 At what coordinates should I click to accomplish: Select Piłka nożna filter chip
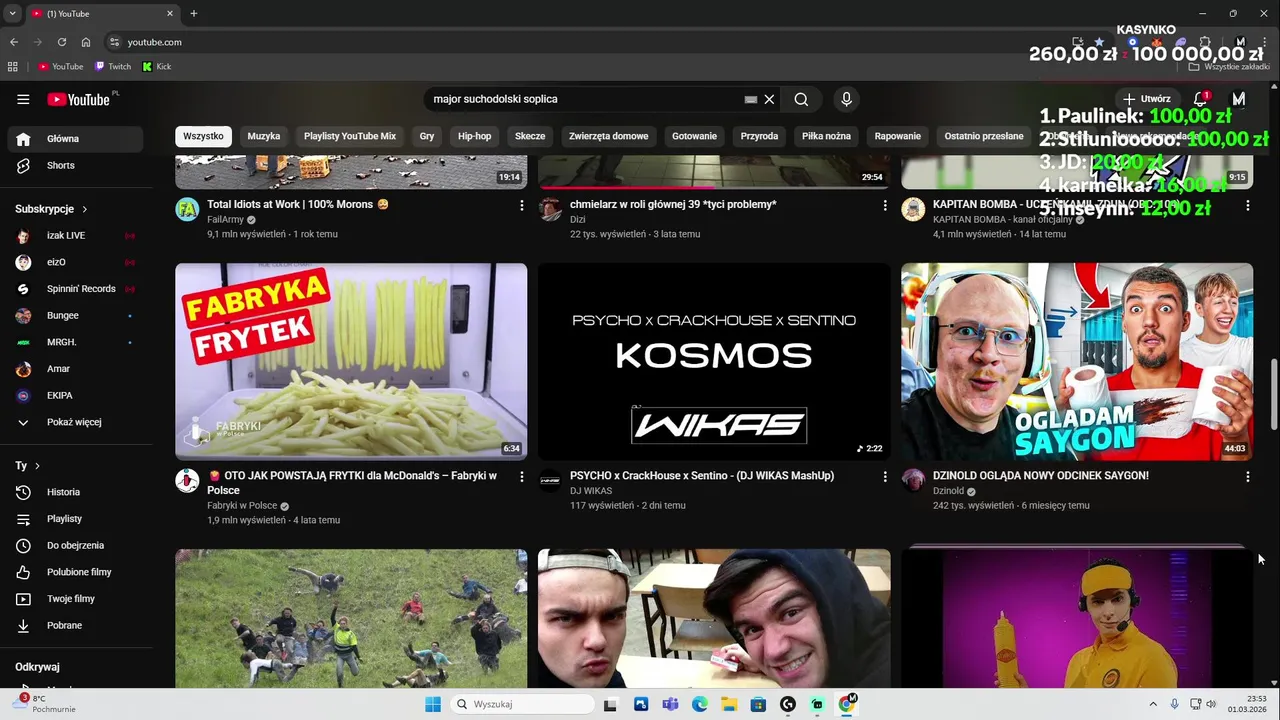tap(826, 136)
